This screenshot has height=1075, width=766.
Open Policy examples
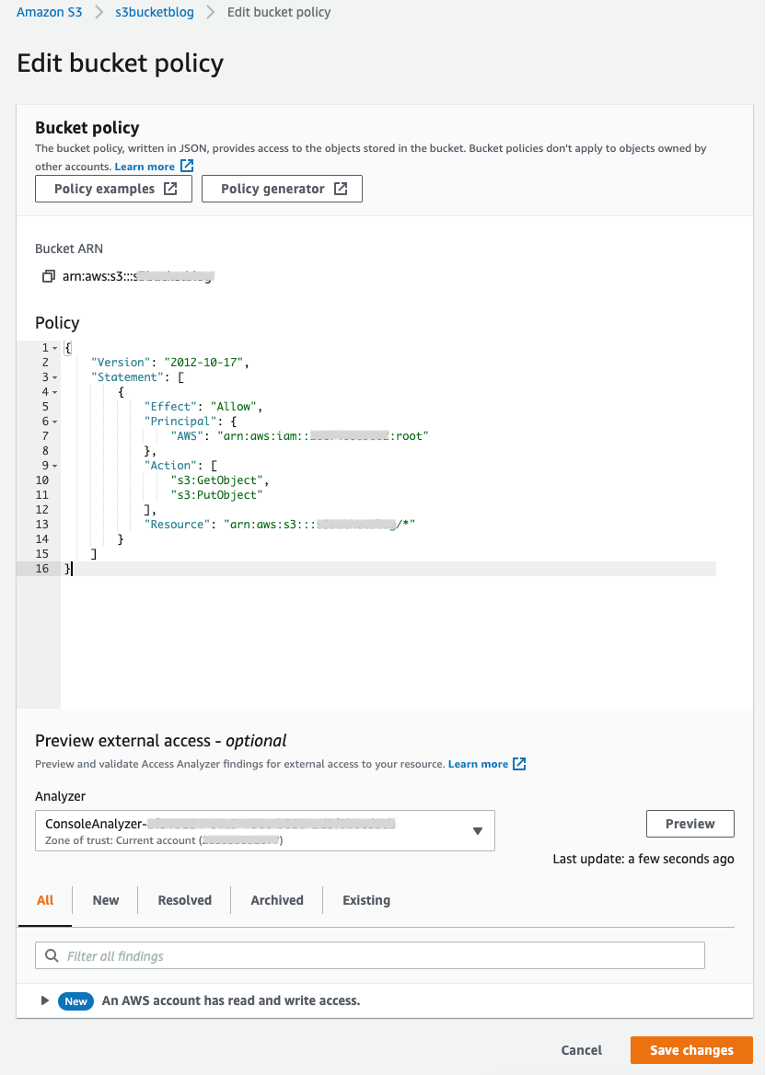pyautogui.click(x=114, y=189)
